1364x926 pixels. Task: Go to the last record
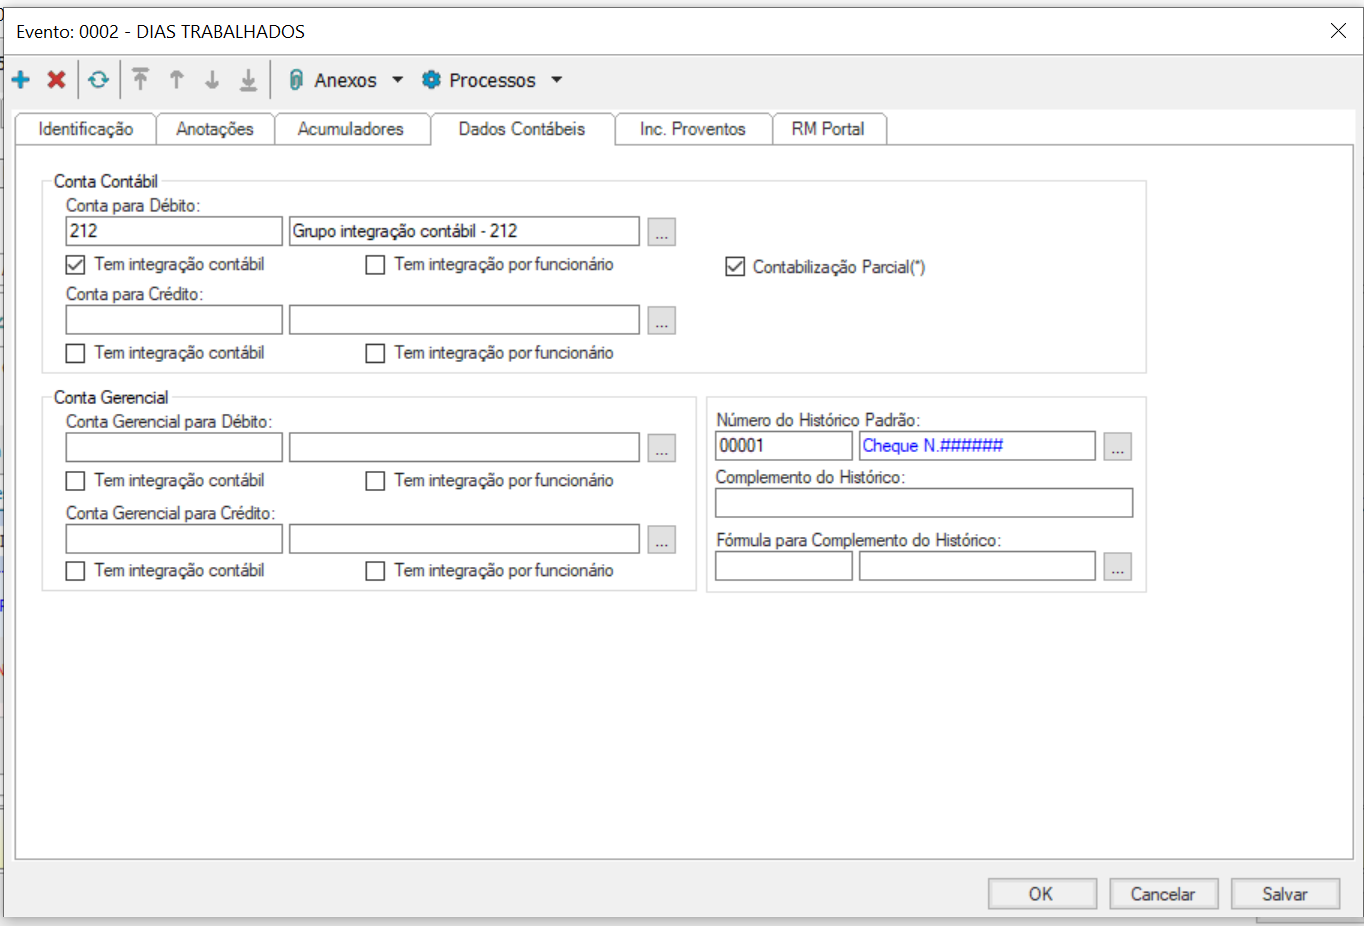point(248,80)
